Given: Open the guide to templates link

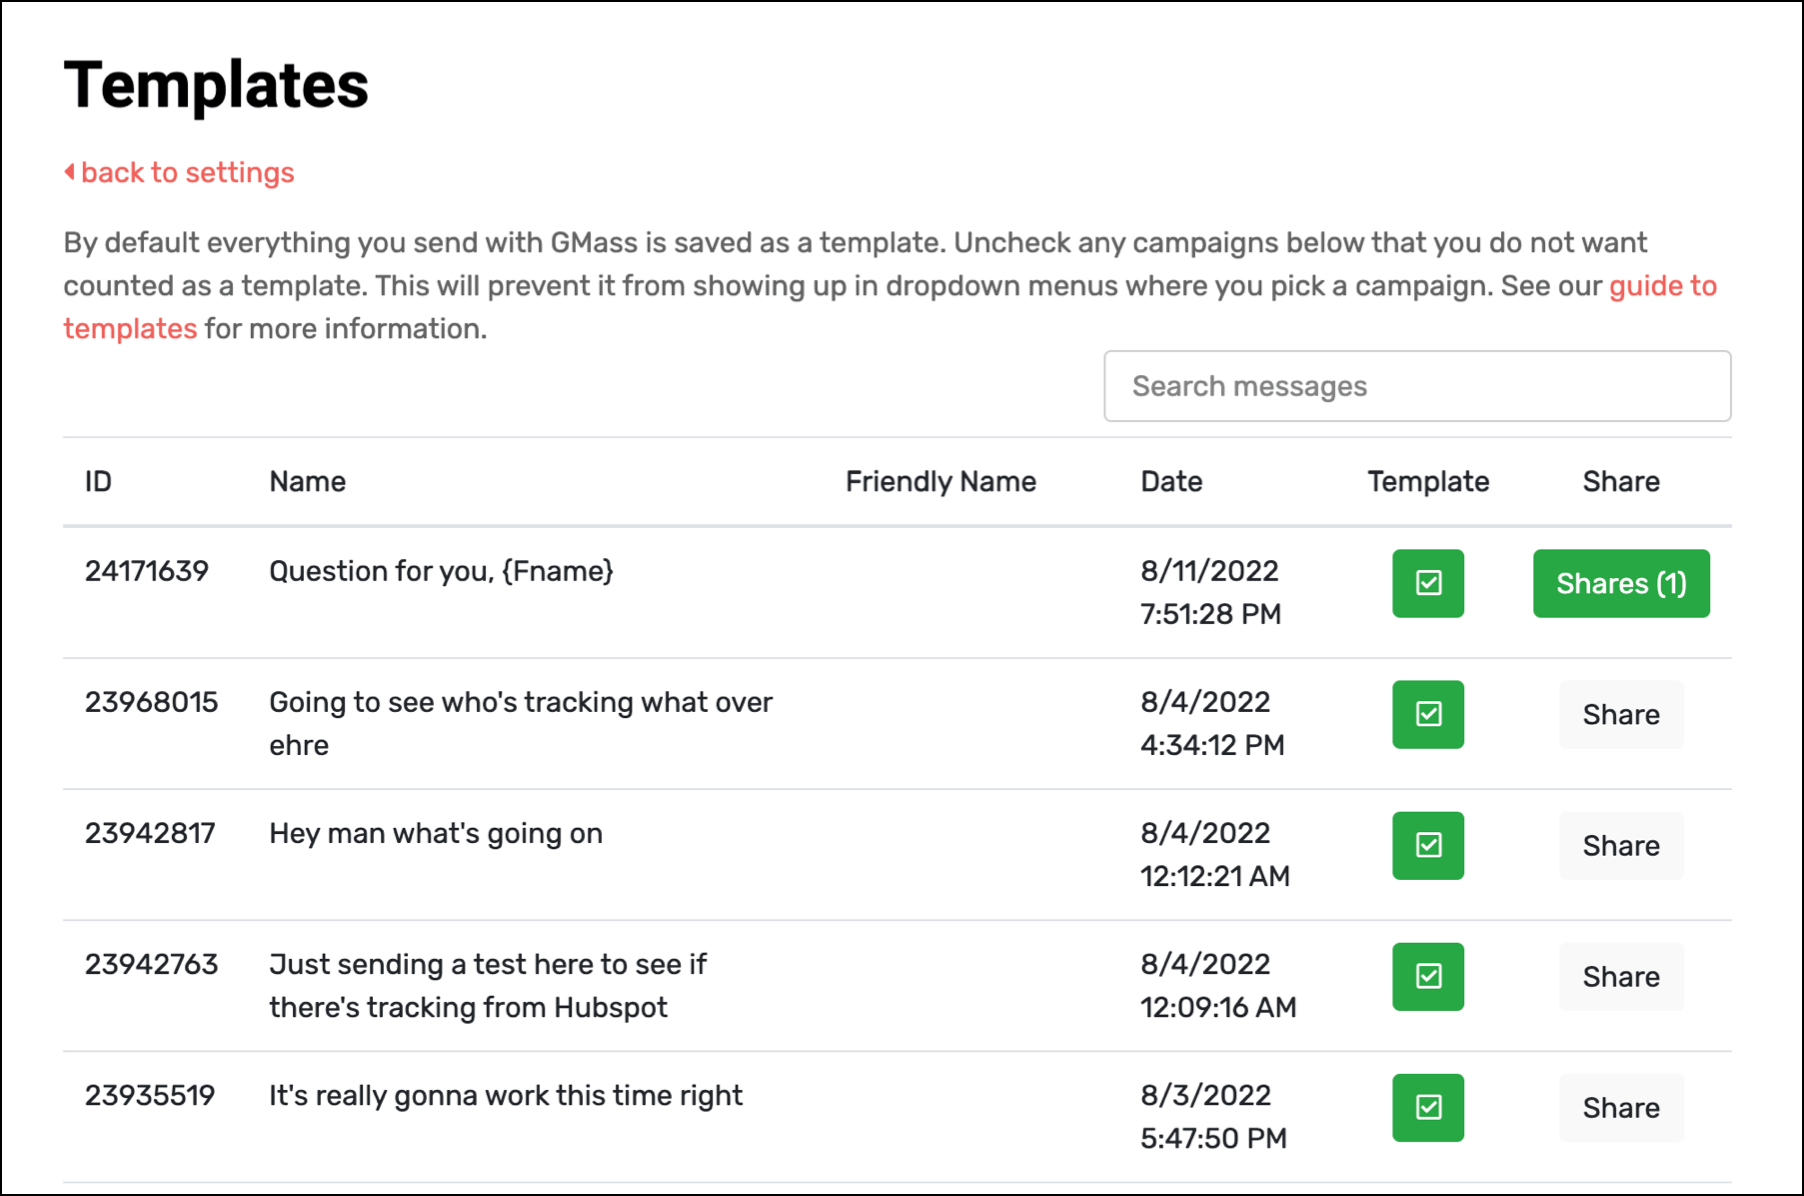Looking at the screenshot, I should tap(1662, 286).
